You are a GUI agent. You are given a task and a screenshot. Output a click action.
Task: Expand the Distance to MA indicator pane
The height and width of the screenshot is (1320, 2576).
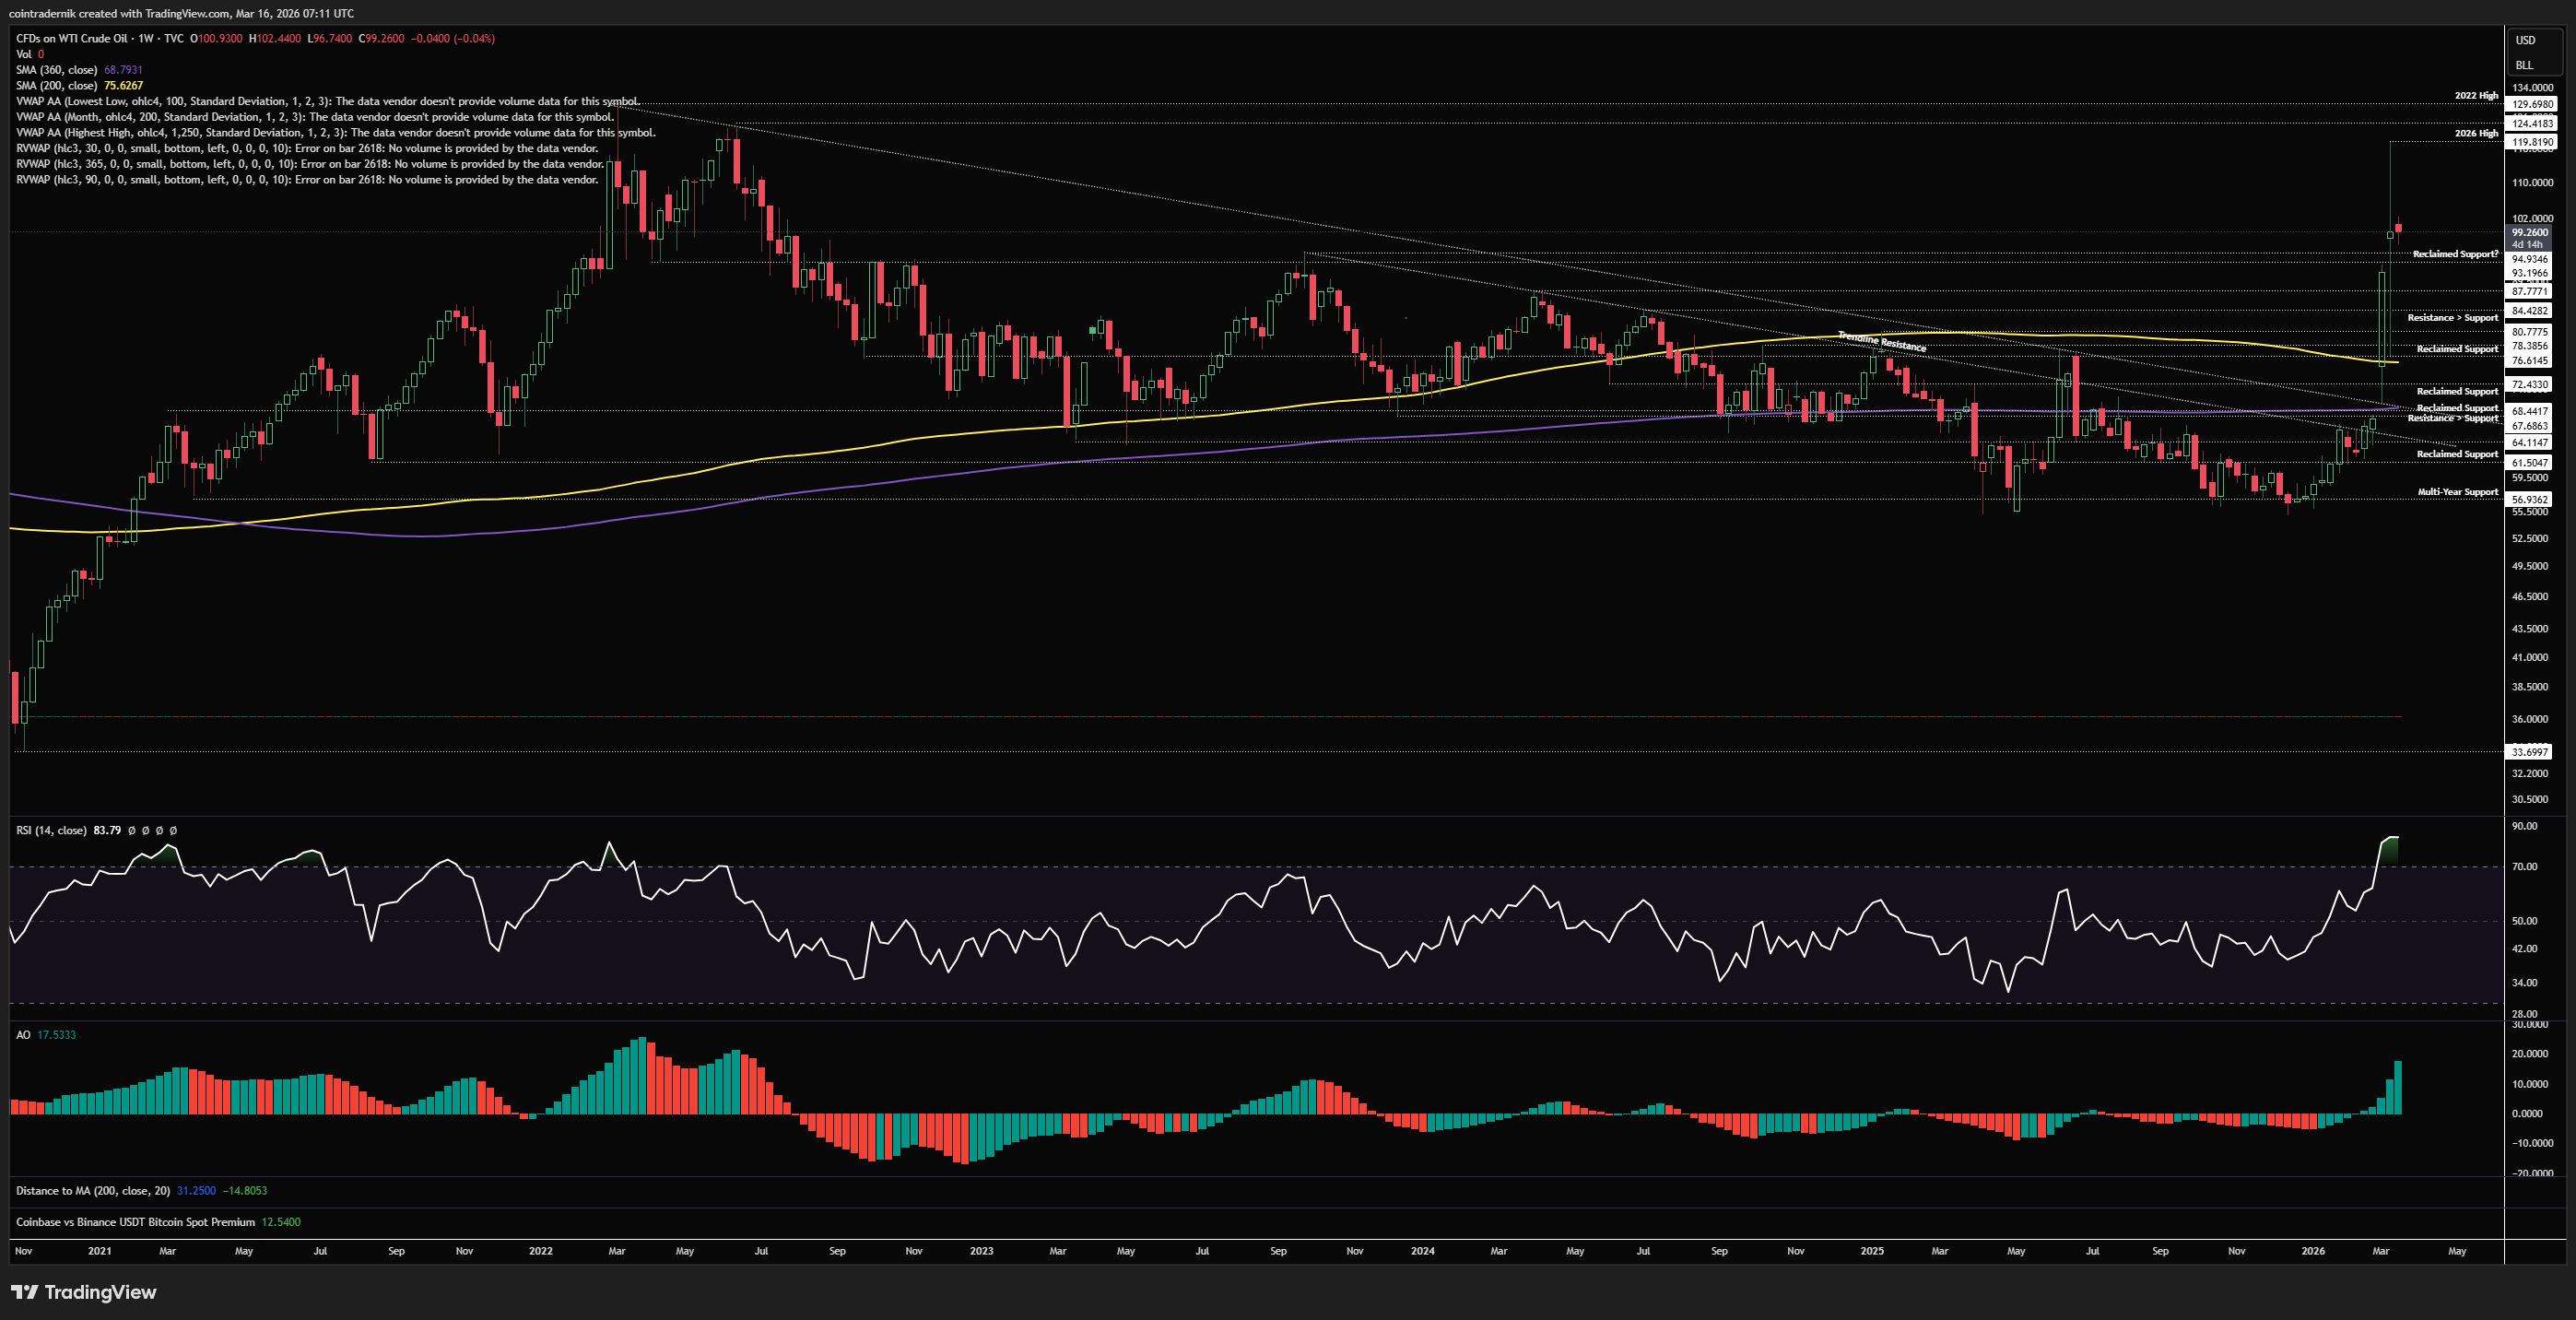pyautogui.click(x=92, y=1191)
